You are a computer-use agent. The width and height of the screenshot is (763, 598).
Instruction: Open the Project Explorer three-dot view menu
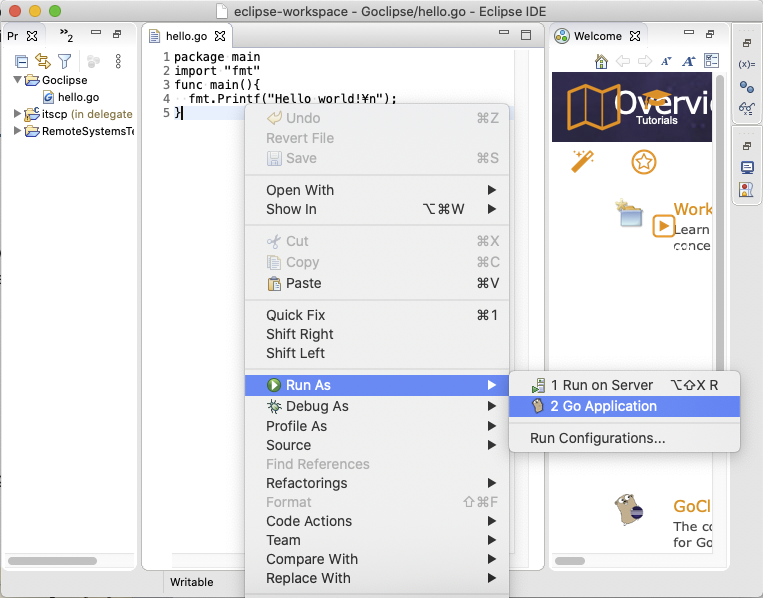point(118,61)
